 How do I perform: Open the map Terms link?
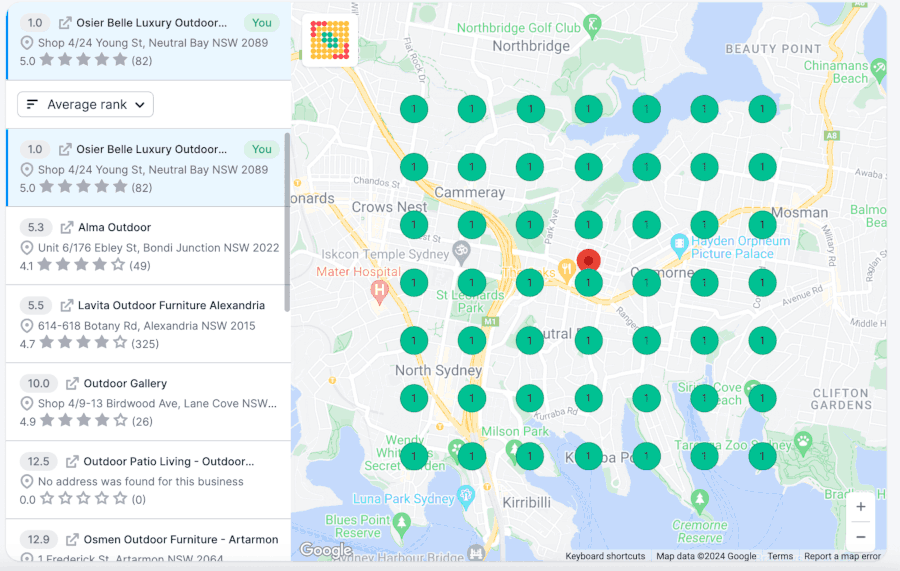[780, 556]
